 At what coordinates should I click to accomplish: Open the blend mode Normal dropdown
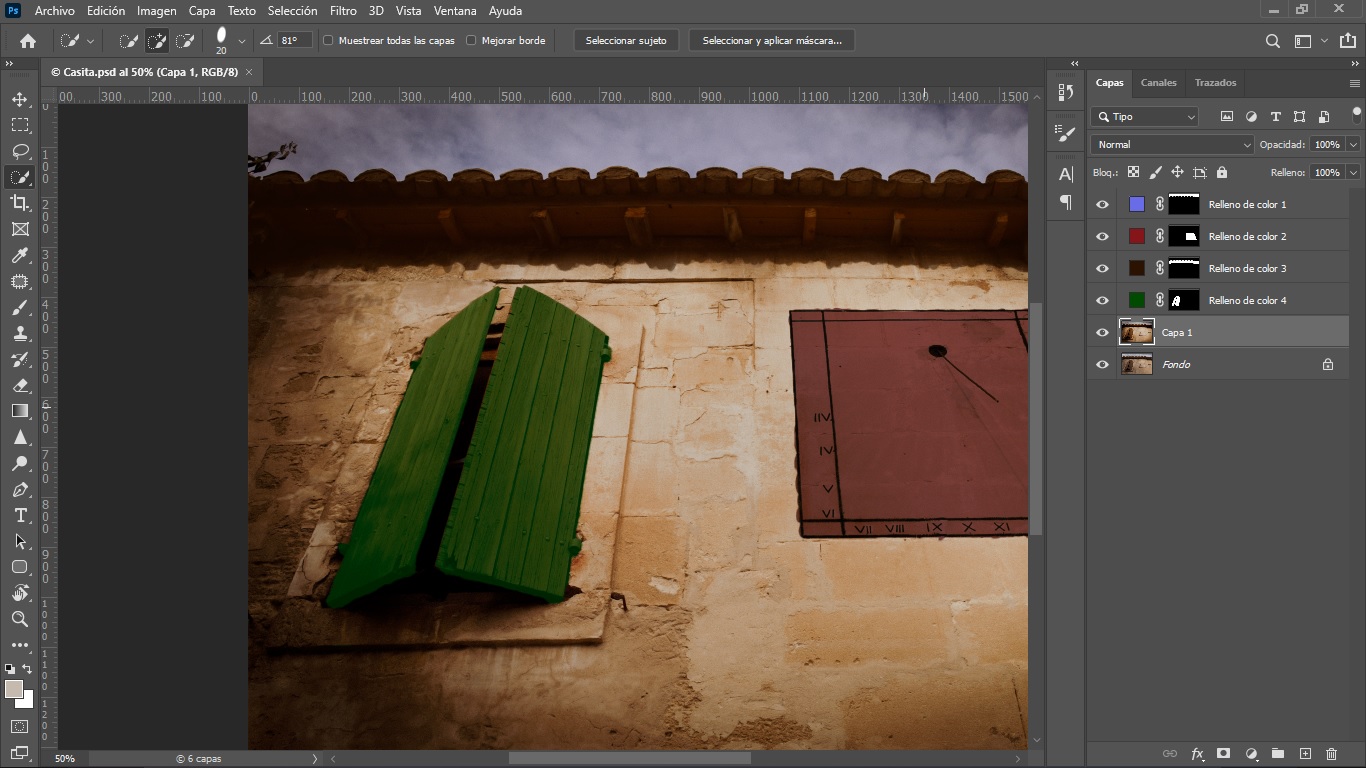coord(1171,145)
